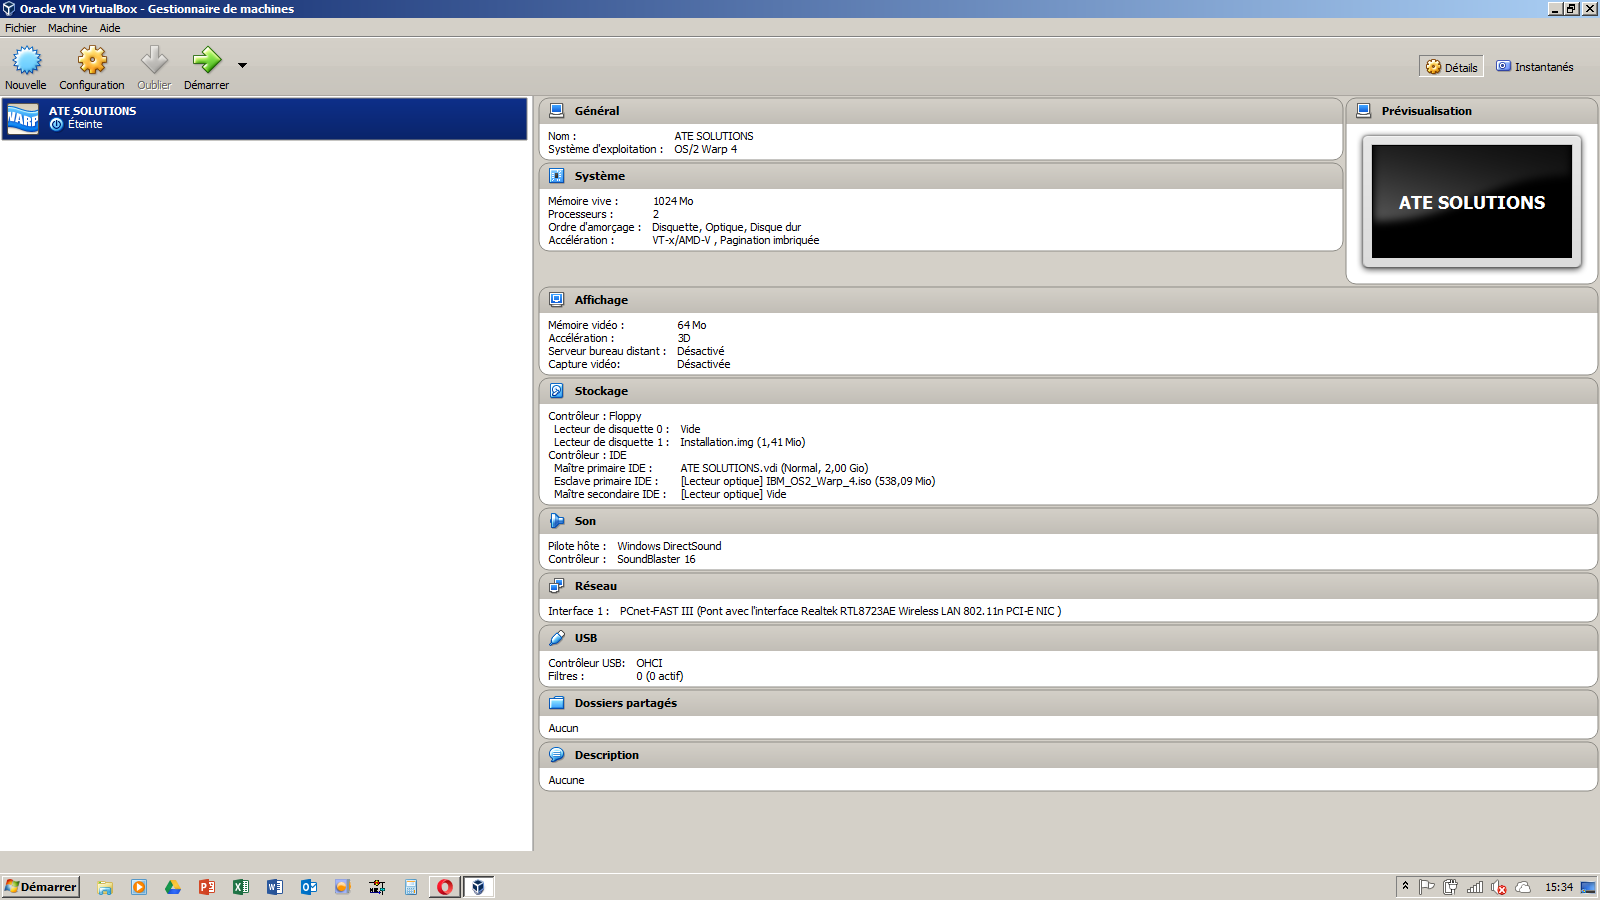This screenshot has height=900, width=1600.
Task: Click the USB section plug icon
Action: coord(557,638)
